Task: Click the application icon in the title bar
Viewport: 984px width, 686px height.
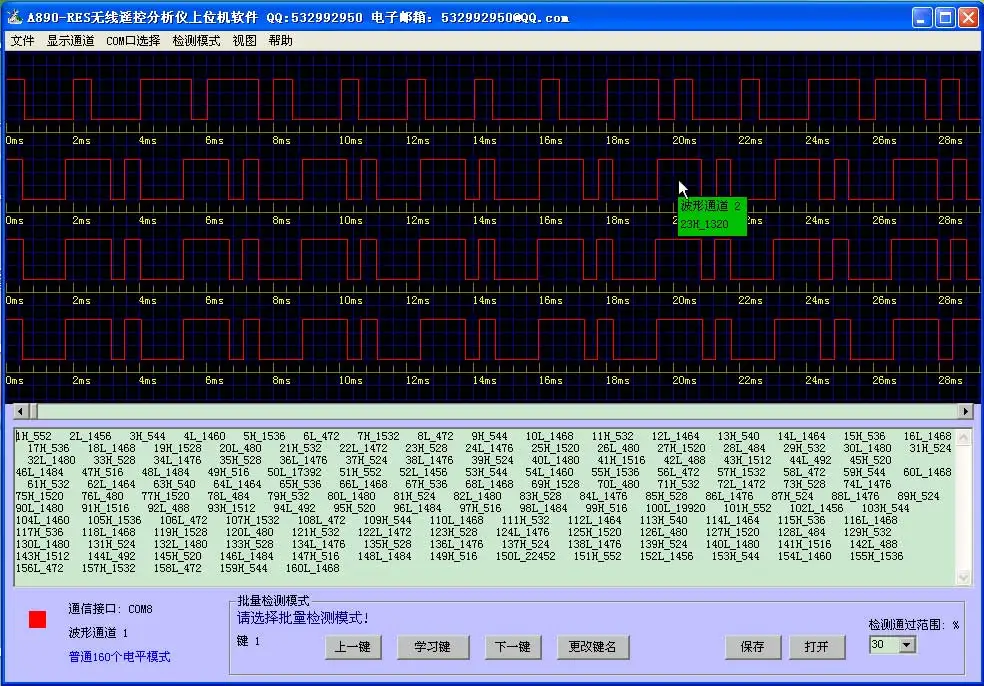Action: click(x=14, y=17)
